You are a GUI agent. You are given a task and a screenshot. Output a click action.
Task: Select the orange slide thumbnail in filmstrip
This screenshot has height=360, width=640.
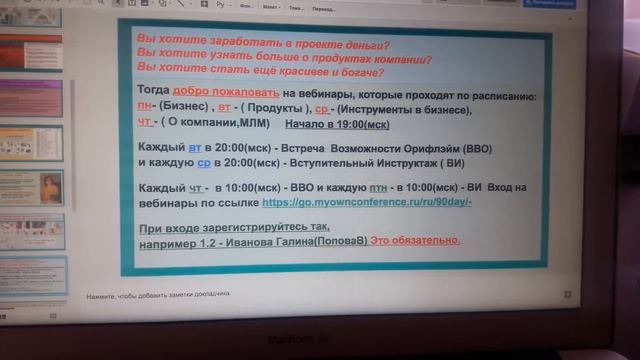31,53
